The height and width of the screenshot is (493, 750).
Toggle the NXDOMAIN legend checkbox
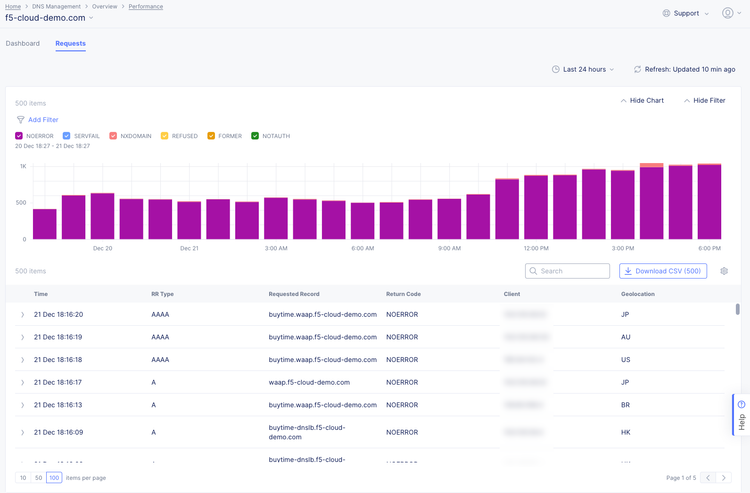point(113,136)
